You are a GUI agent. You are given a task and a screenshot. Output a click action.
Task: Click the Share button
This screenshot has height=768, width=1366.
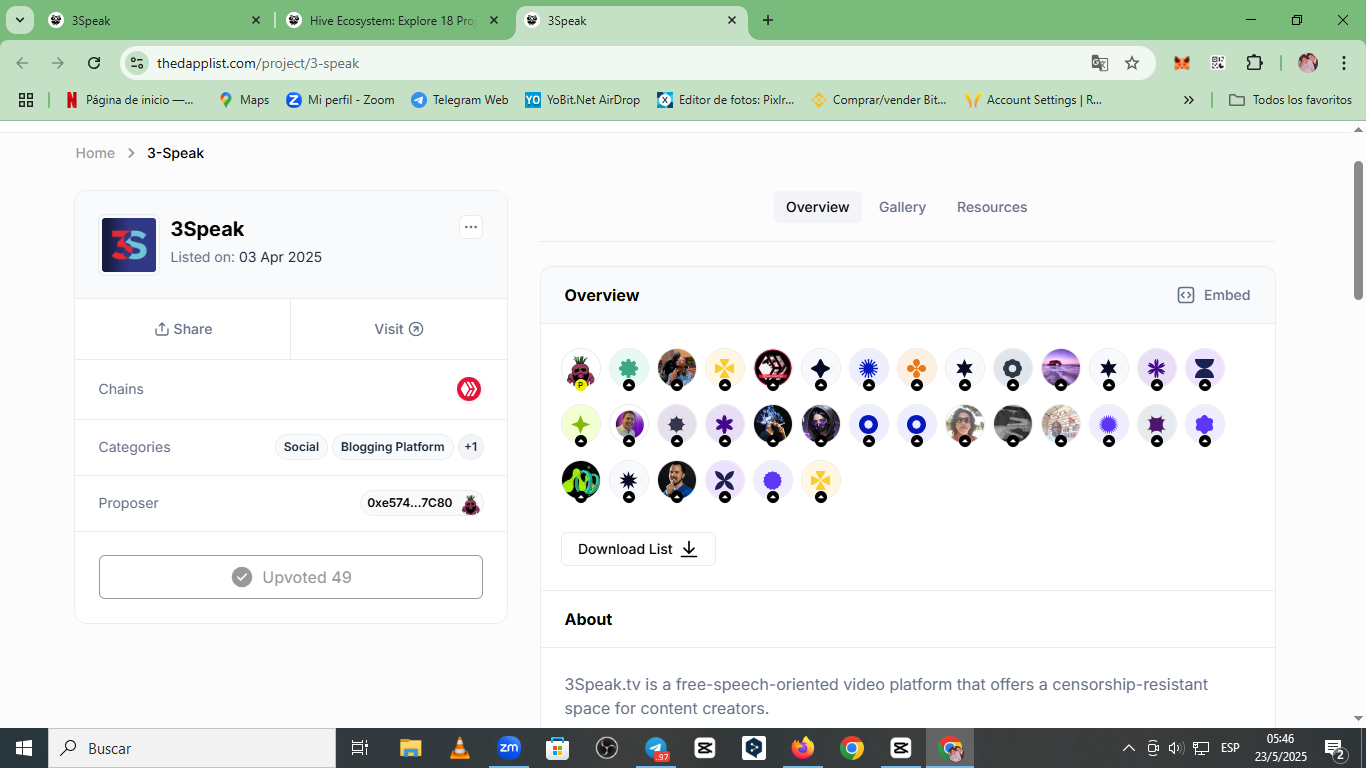tap(183, 329)
